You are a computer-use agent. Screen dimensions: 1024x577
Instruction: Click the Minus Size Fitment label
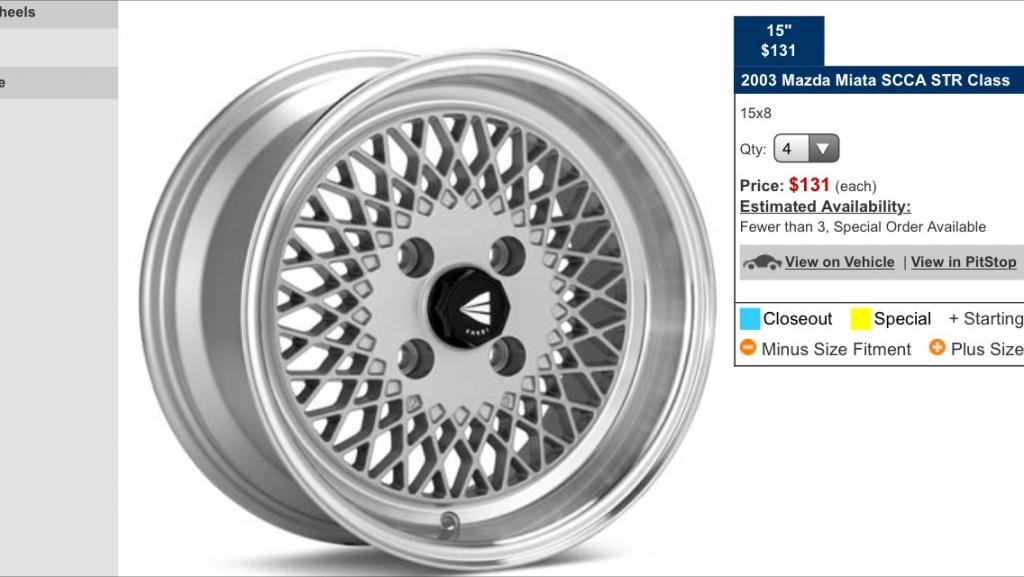pyautogui.click(x=836, y=349)
